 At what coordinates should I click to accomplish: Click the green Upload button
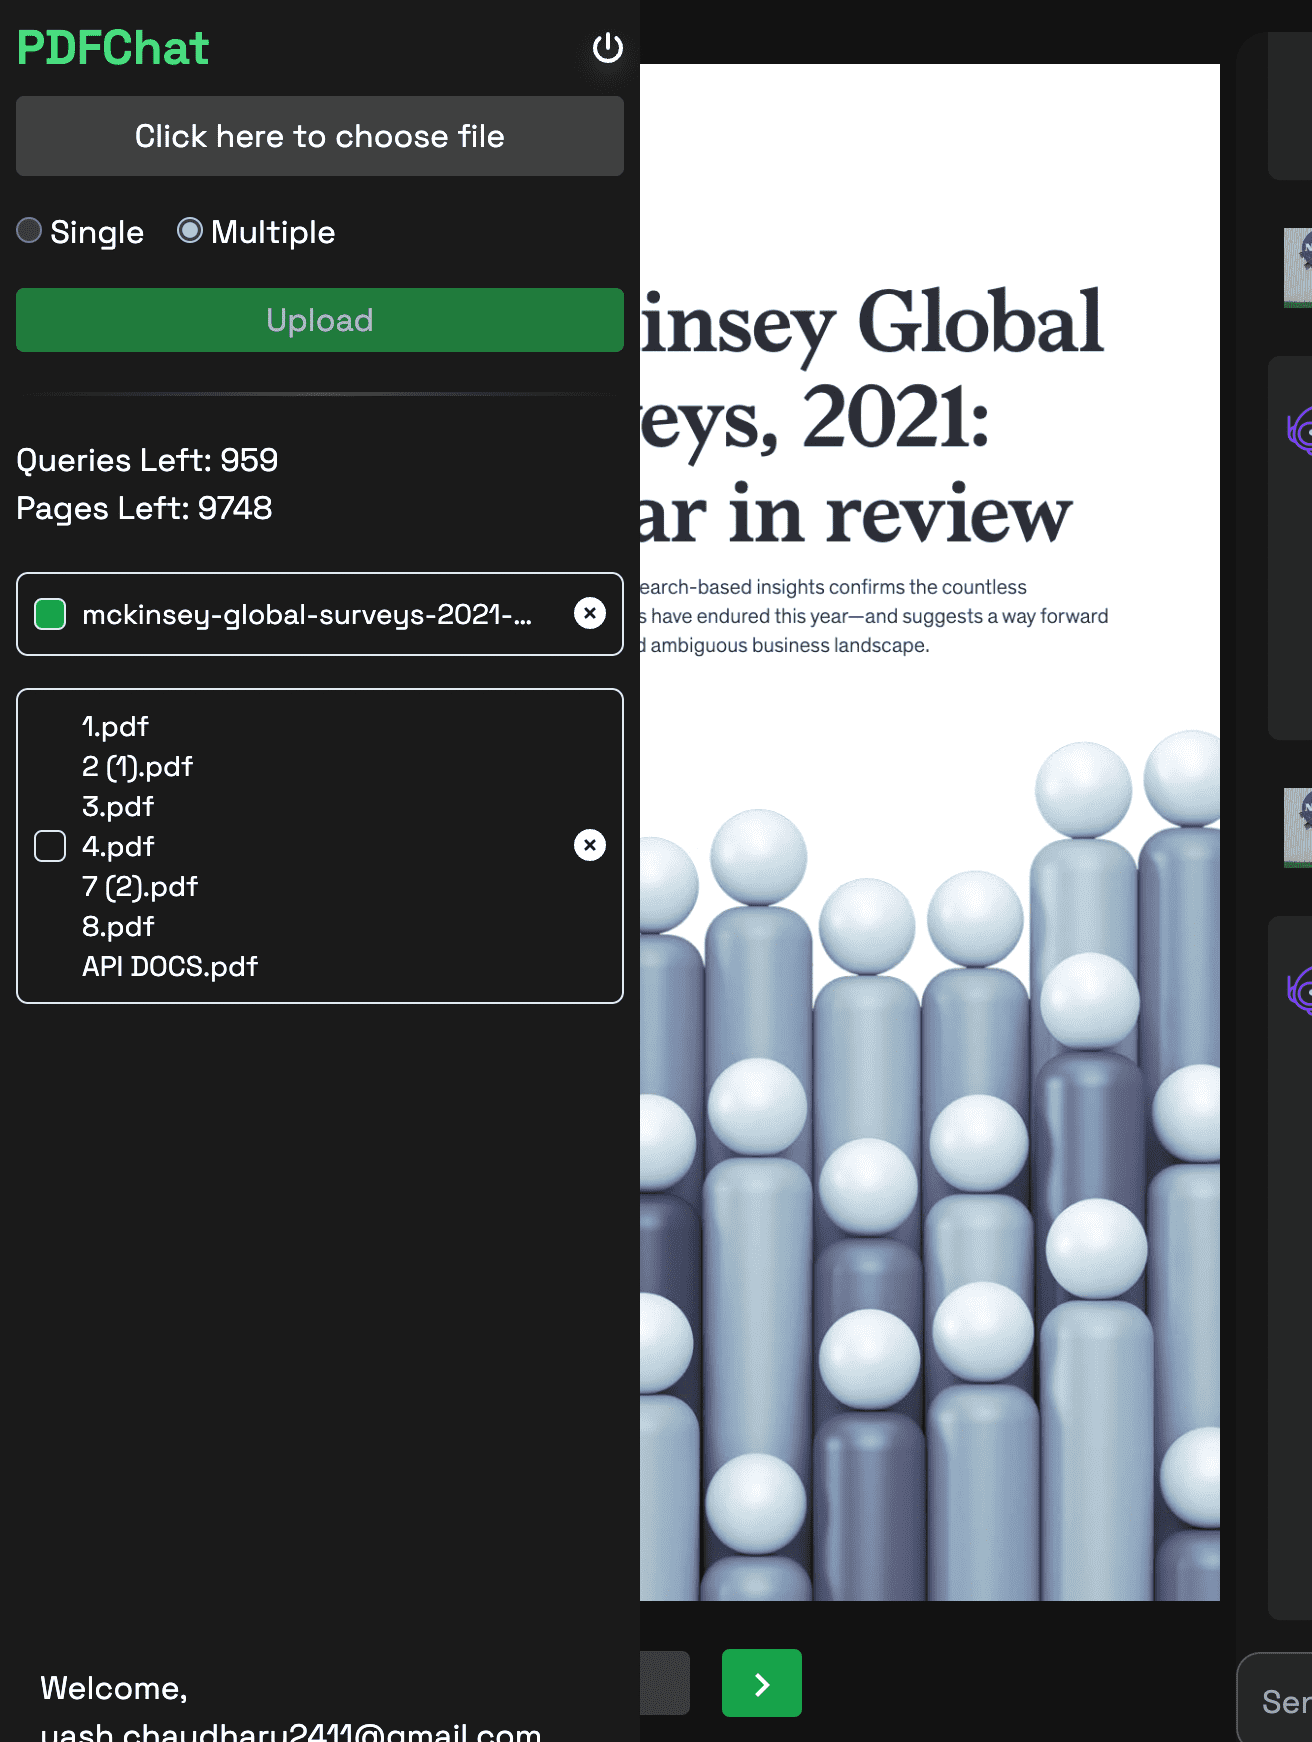click(x=320, y=320)
